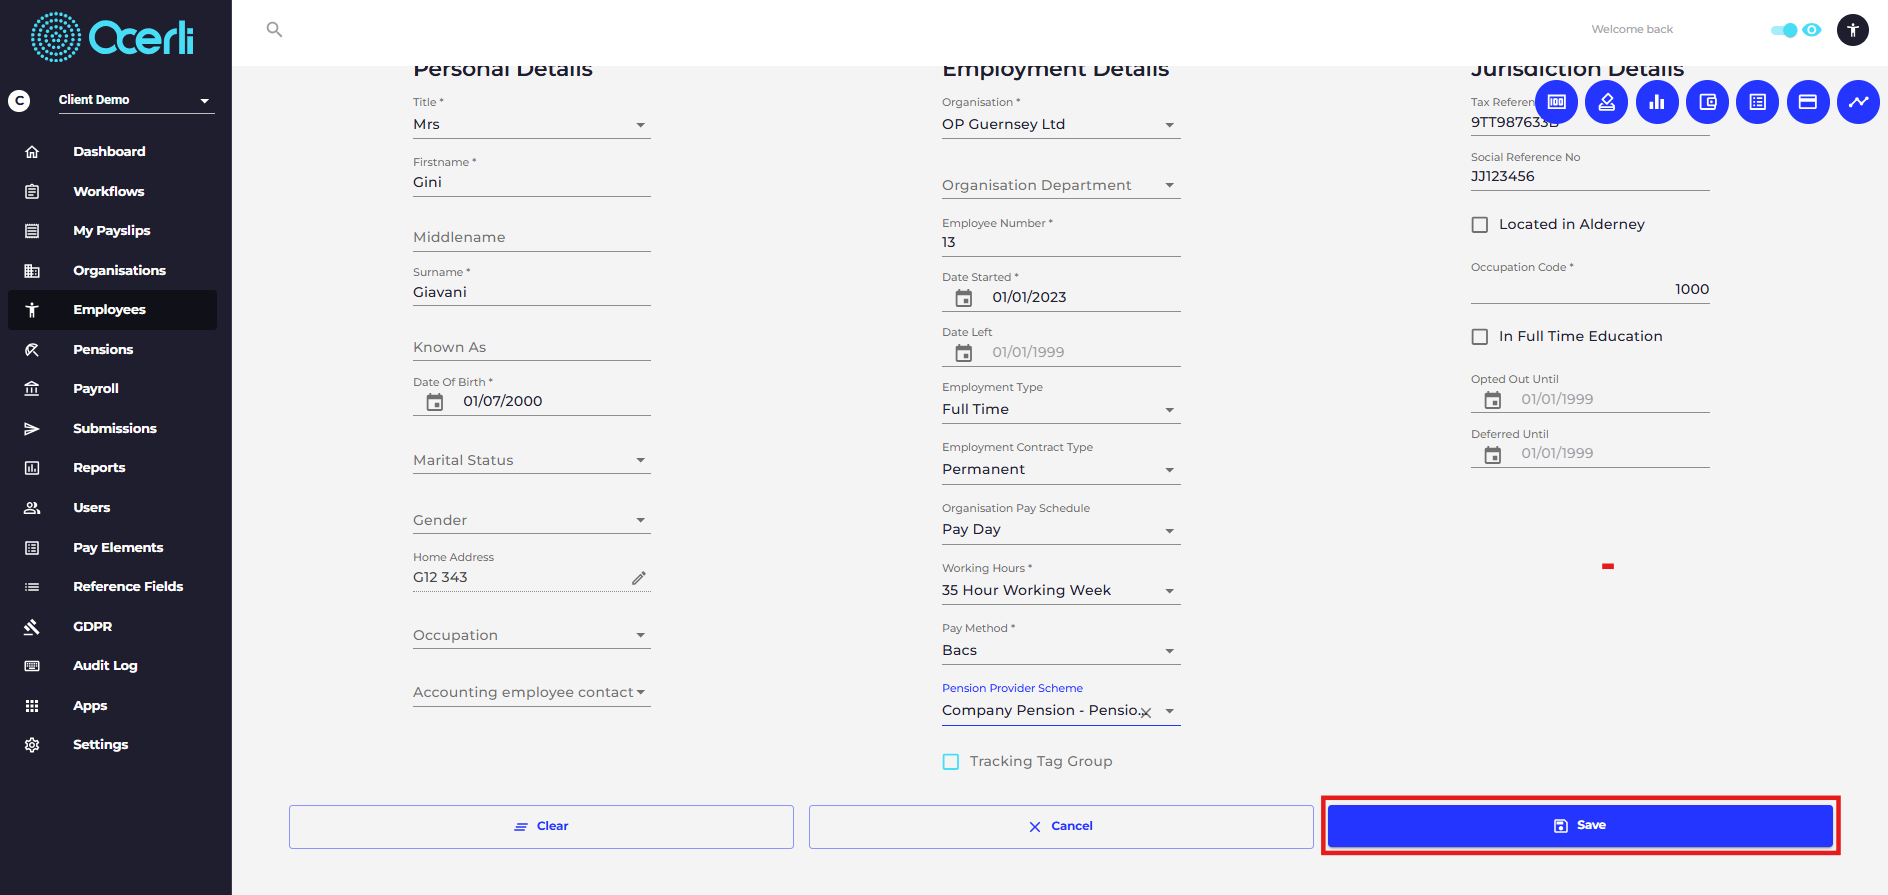Click the money/banknote floating action icon
The image size is (1888, 895).
pyautogui.click(x=1557, y=102)
